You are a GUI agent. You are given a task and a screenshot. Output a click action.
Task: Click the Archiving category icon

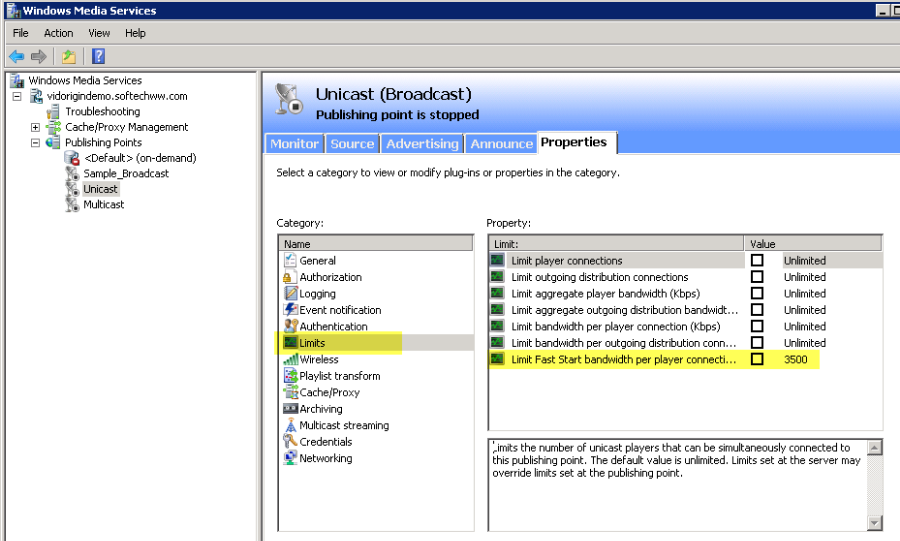point(291,409)
